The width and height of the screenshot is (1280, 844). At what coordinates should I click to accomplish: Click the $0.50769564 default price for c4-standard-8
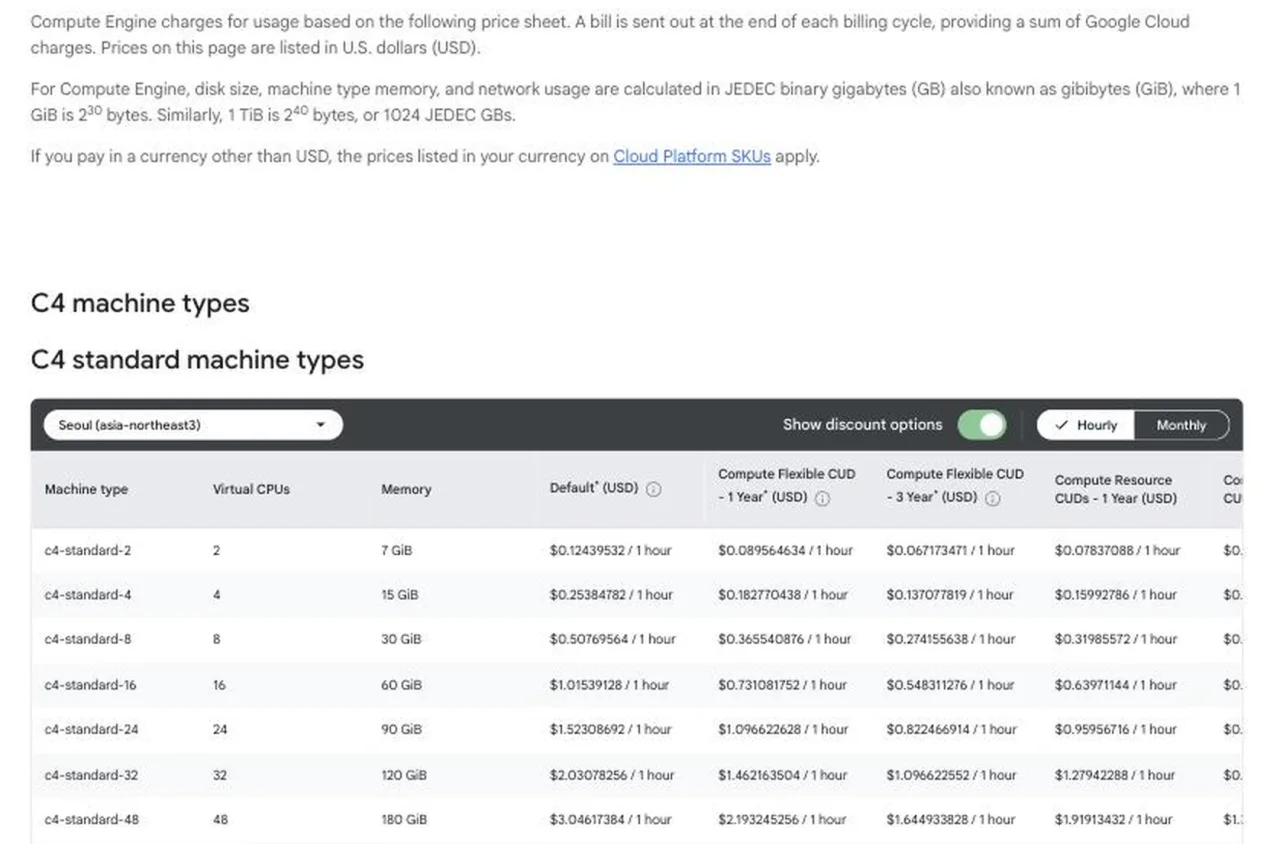pyautogui.click(x=612, y=639)
